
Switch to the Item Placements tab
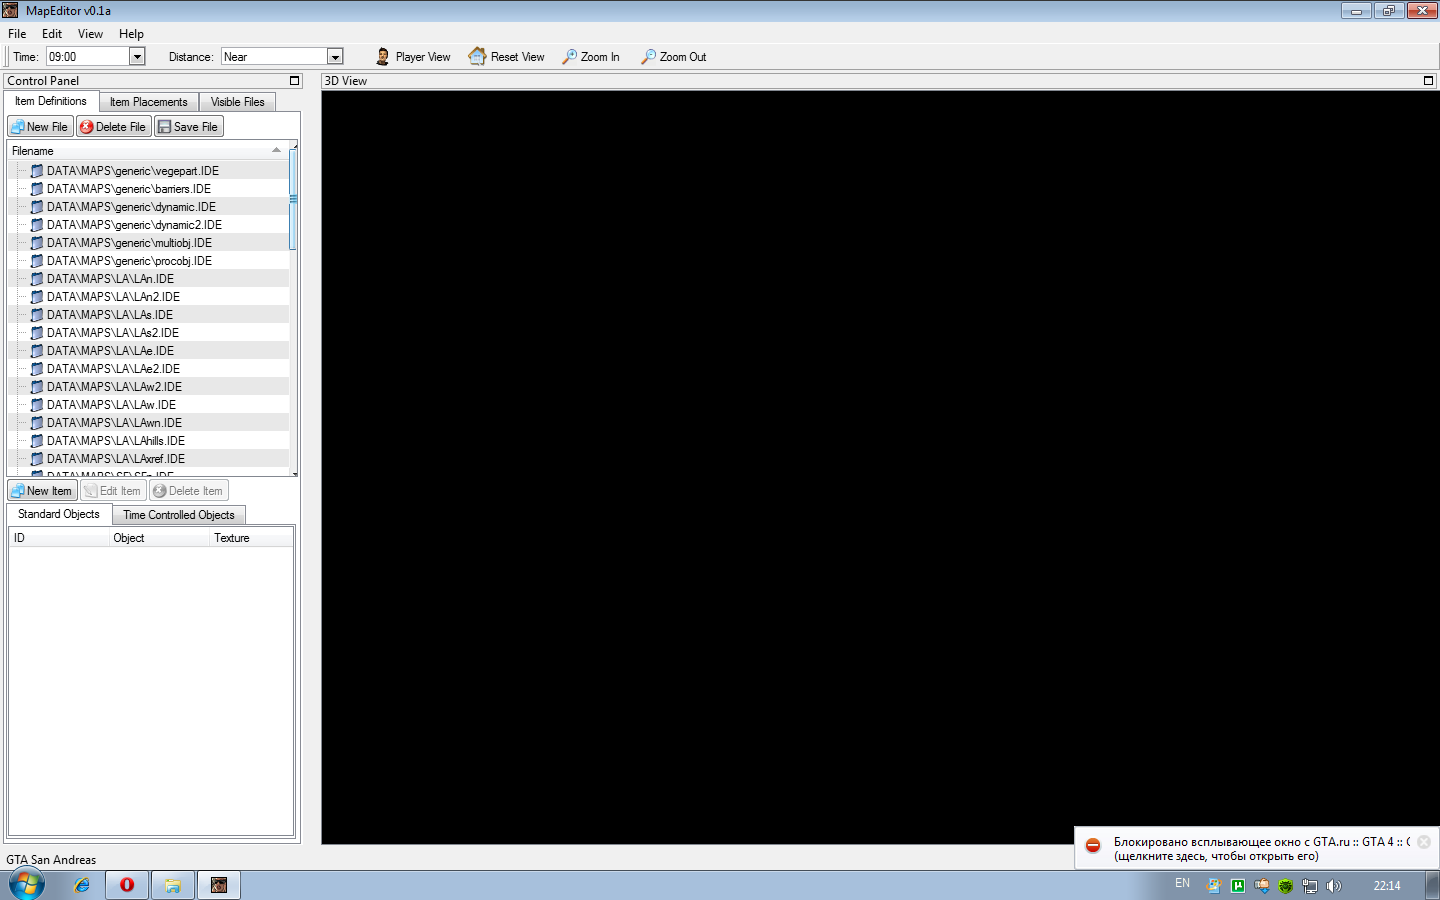[149, 102]
